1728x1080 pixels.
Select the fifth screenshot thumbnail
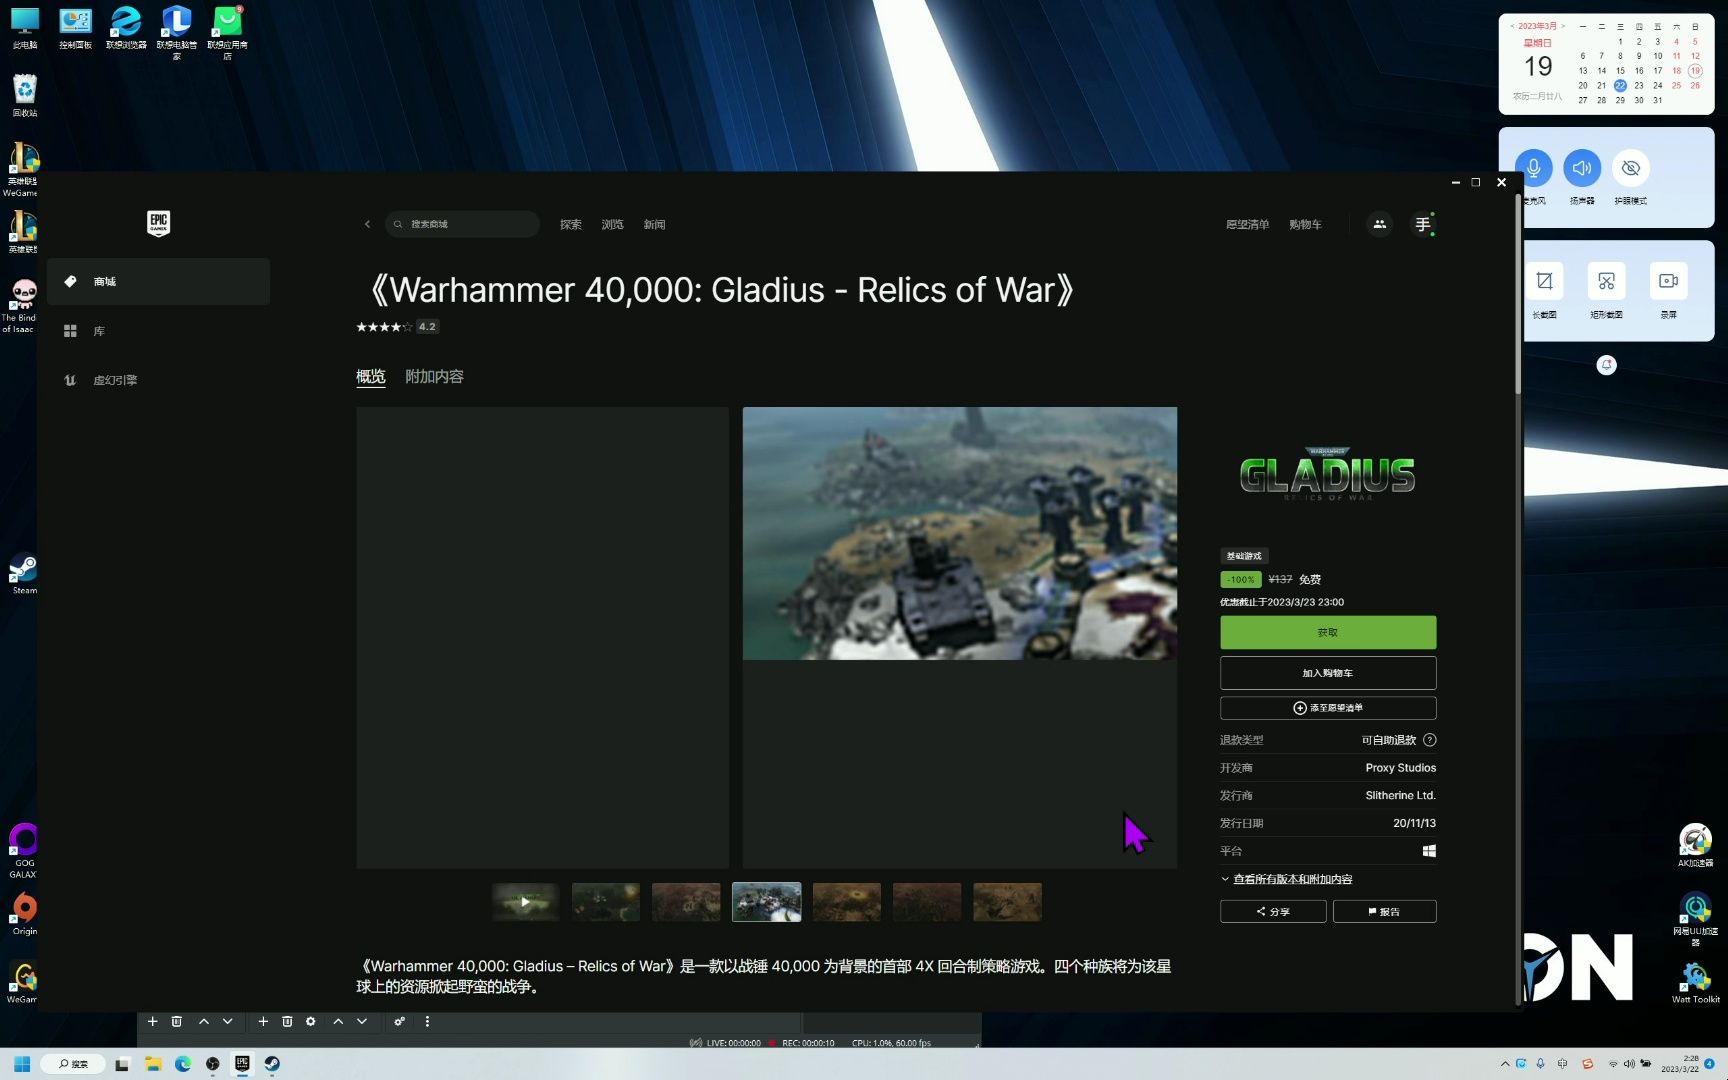[847, 902]
